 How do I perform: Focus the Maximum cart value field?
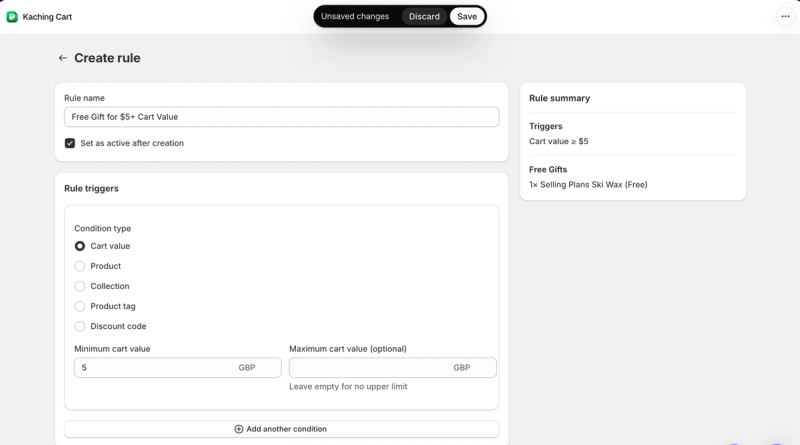click(392, 367)
